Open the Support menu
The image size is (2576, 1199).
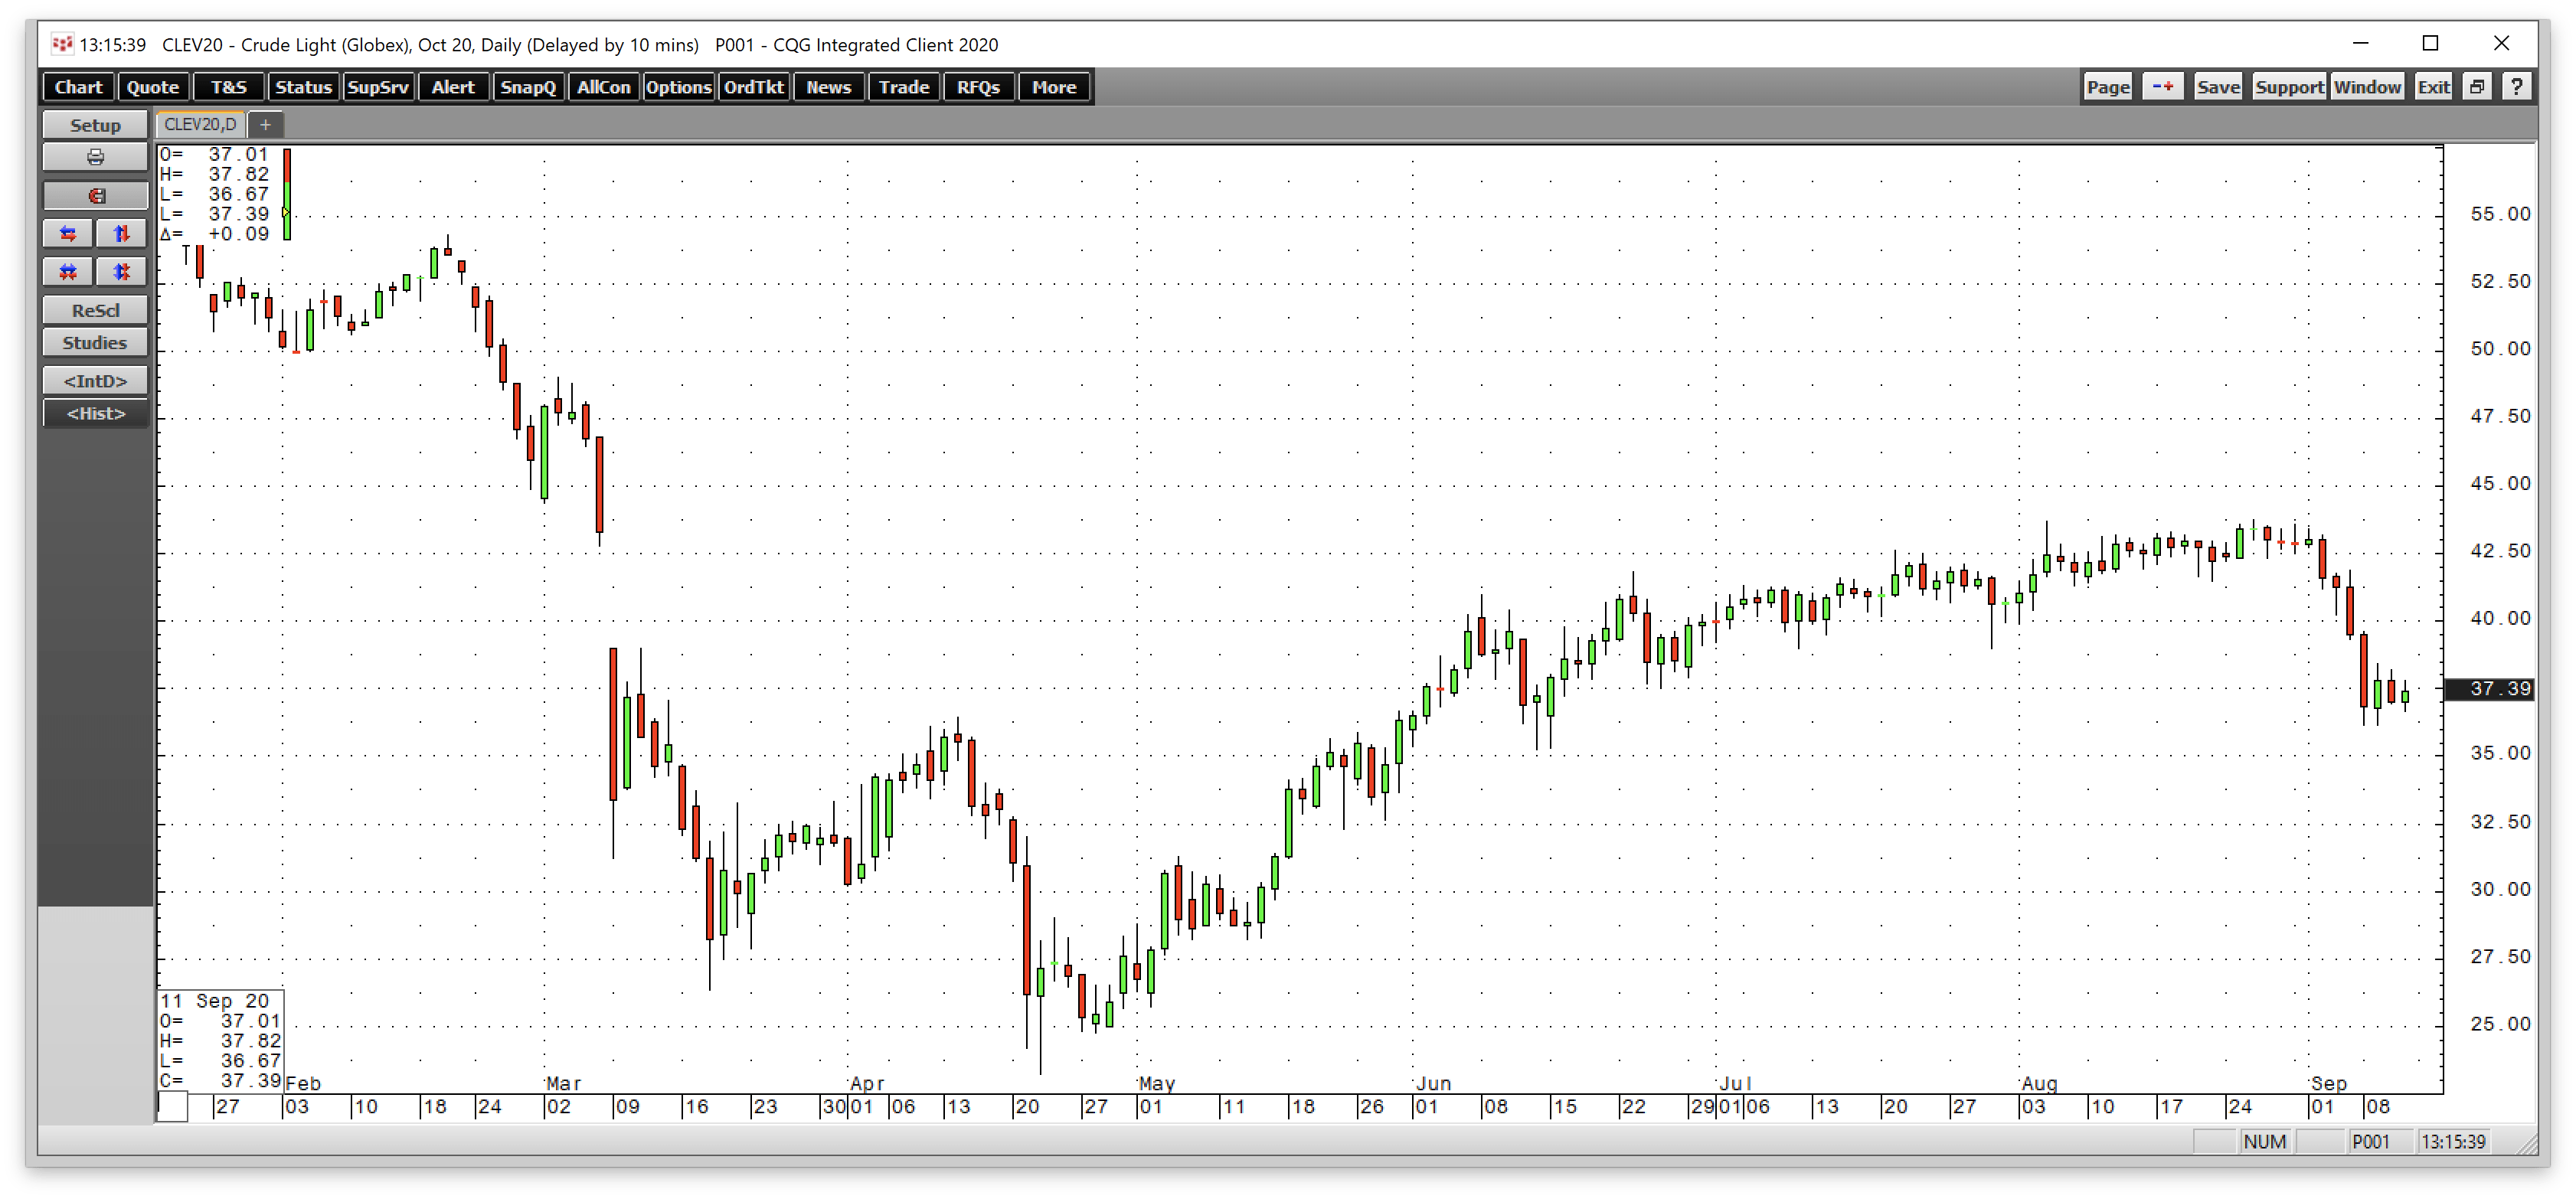(x=2289, y=87)
